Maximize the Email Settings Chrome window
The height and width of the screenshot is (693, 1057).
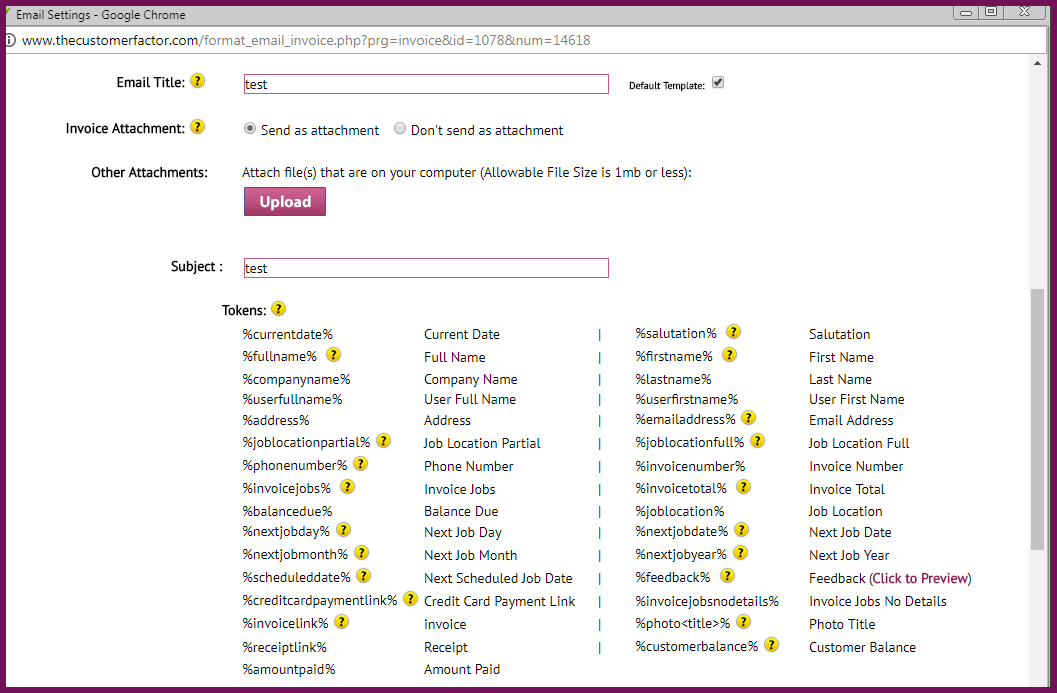point(991,11)
